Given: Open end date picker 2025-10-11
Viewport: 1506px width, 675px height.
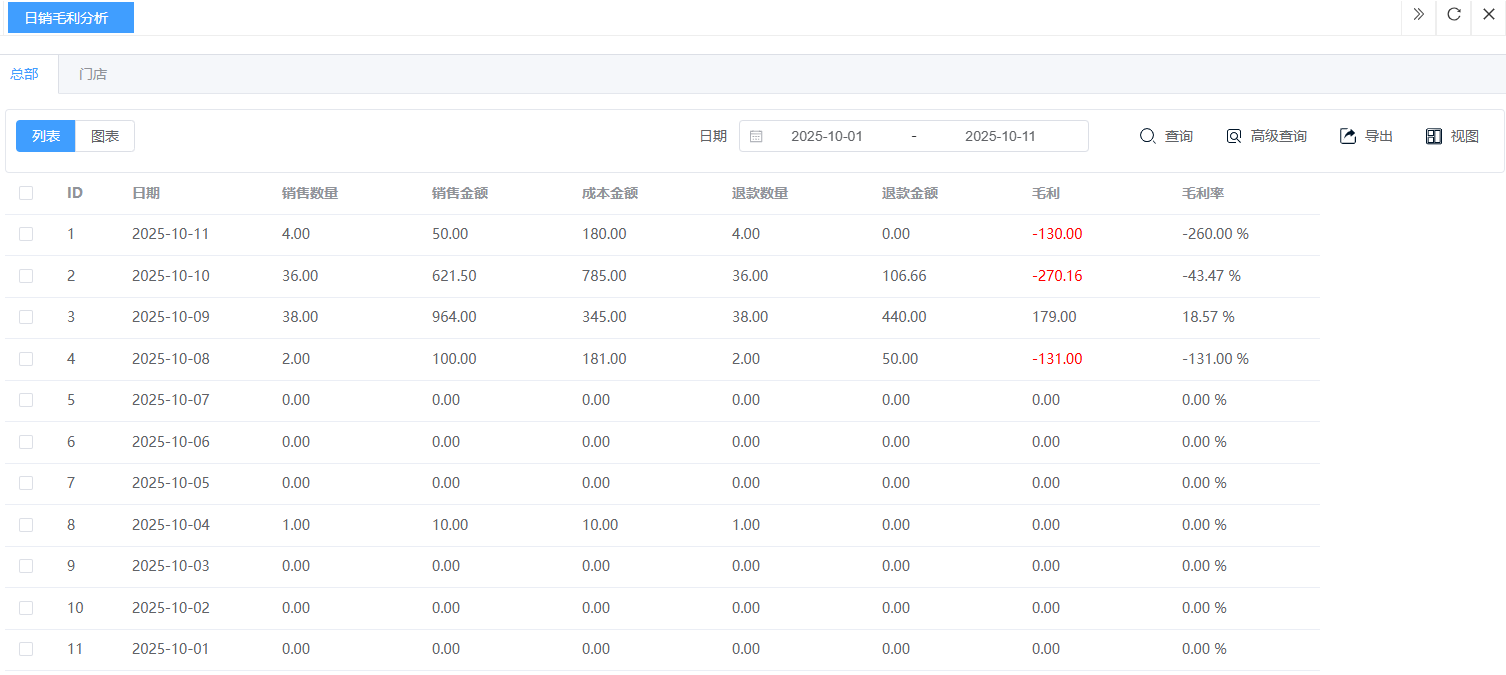Looking at the screenshot, I should pyautogui.click(x=1000, y=136).
